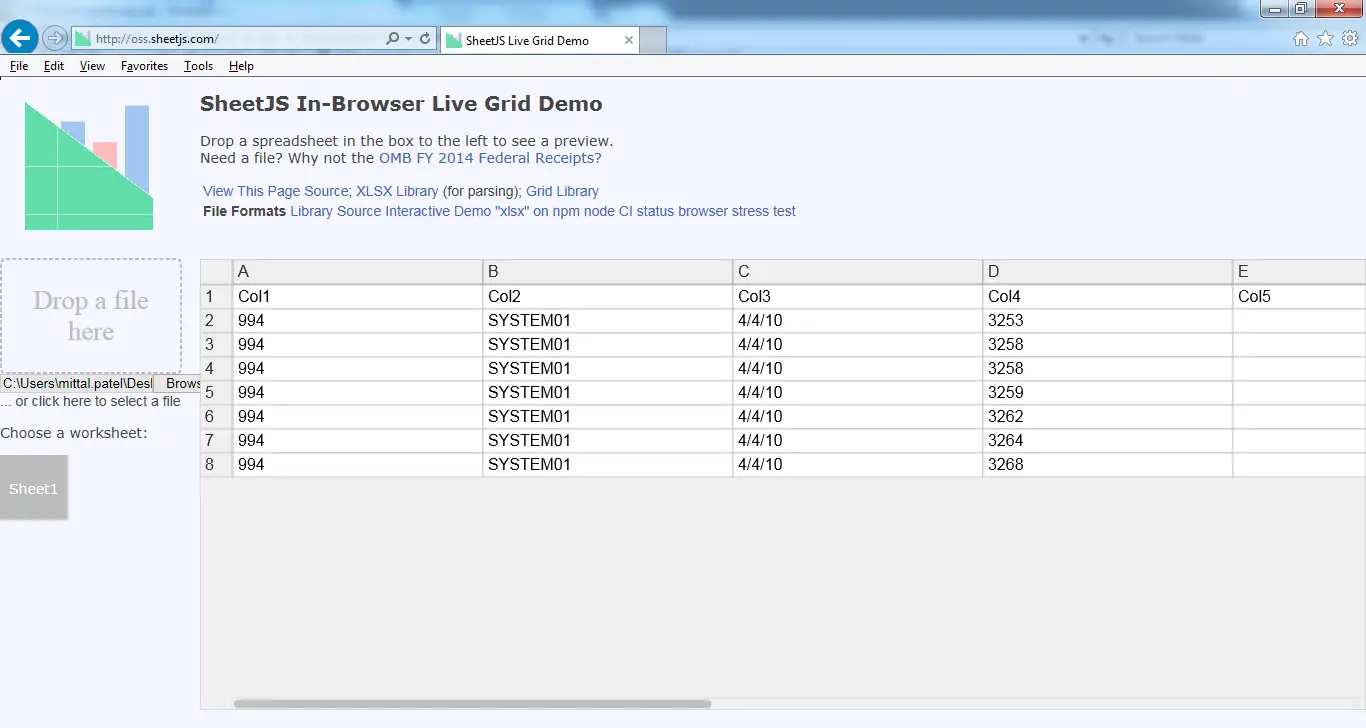Restore down the browser window
The height and width of the screenshot is (728, 1366).
[x=1301, y=9]
